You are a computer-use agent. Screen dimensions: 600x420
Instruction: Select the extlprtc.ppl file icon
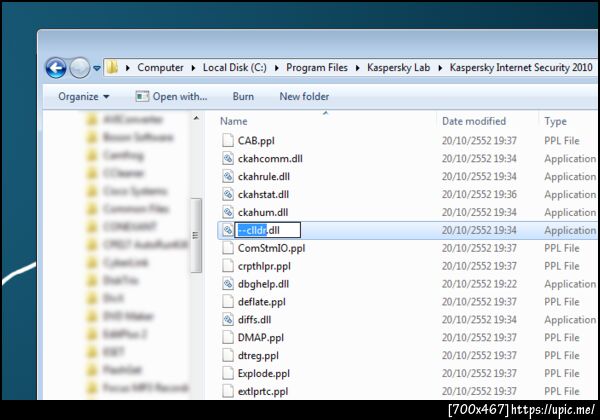228,391
